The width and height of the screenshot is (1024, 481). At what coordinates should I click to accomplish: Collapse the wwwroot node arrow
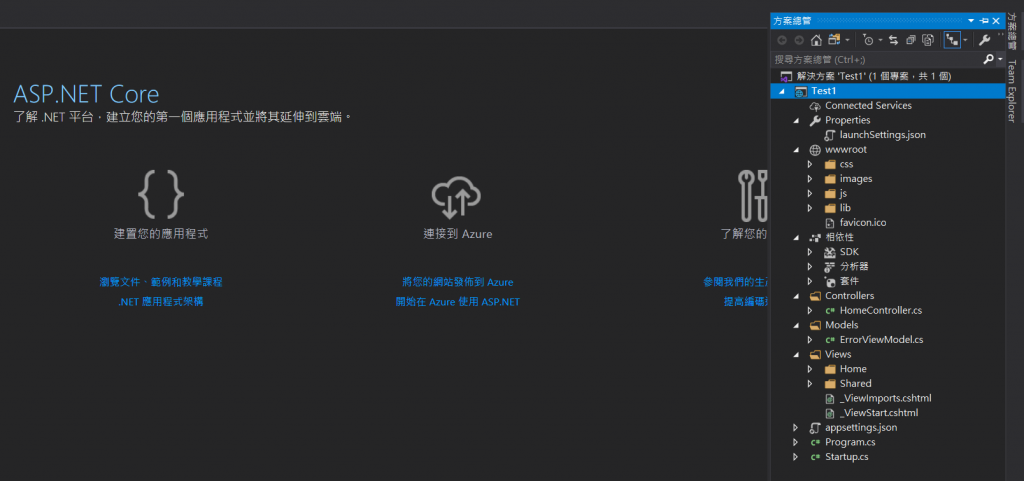[795, 149]
